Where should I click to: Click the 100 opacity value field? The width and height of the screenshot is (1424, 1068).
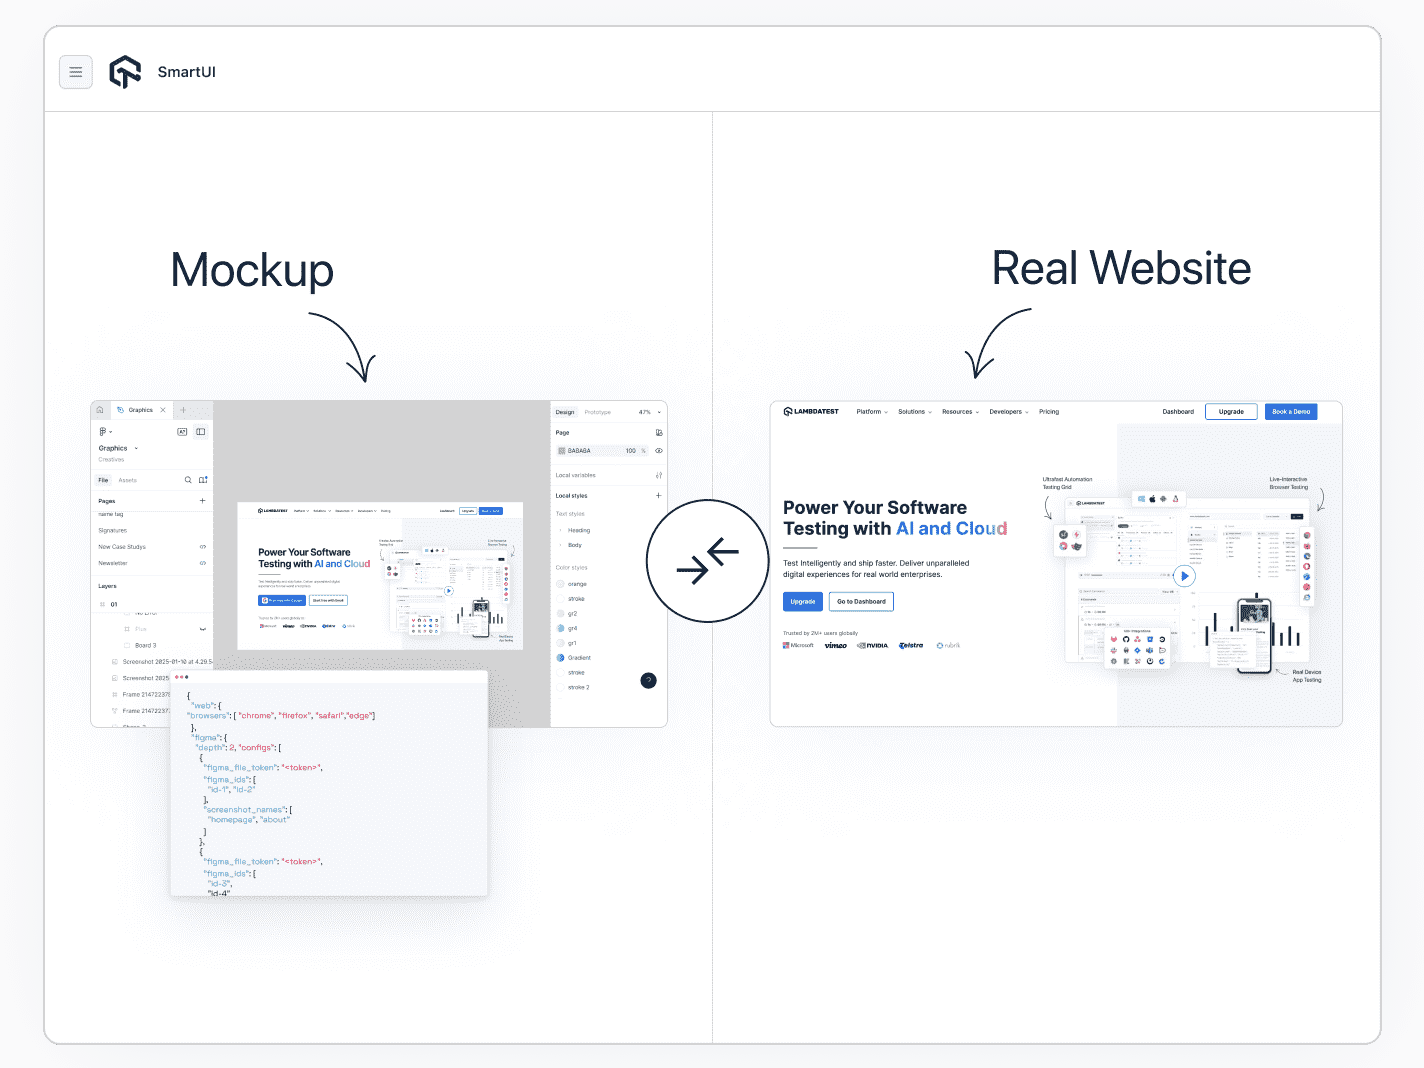[631, 451]
